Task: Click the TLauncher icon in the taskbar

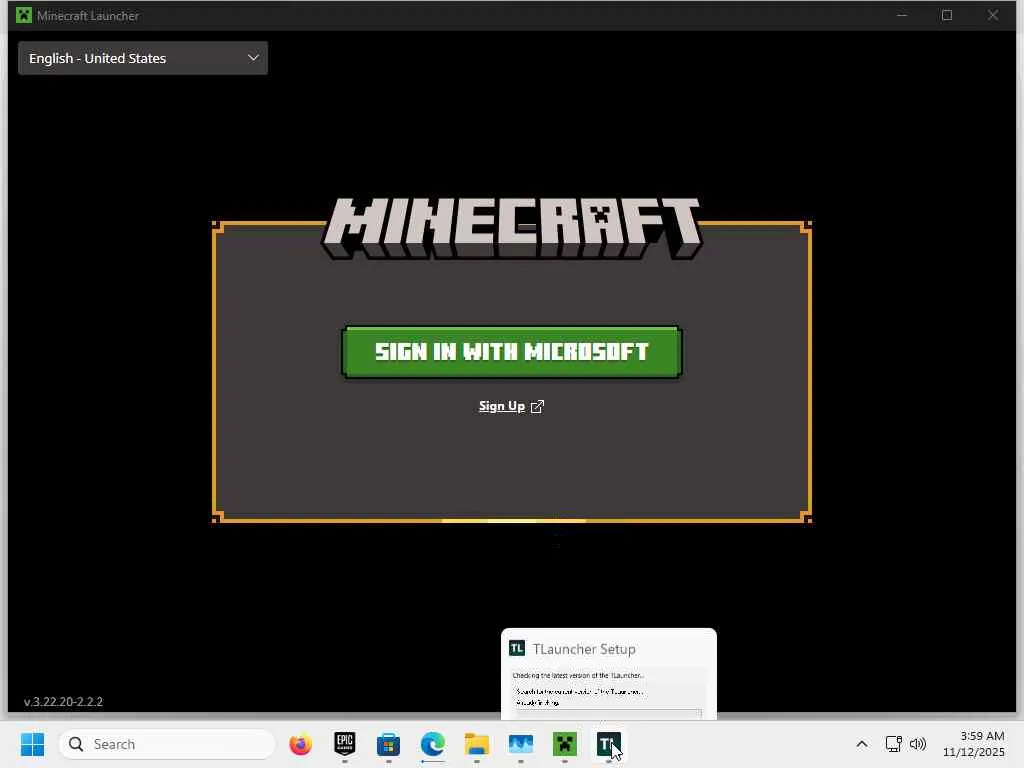Action: pyautogui.click(x=609, y=744)
